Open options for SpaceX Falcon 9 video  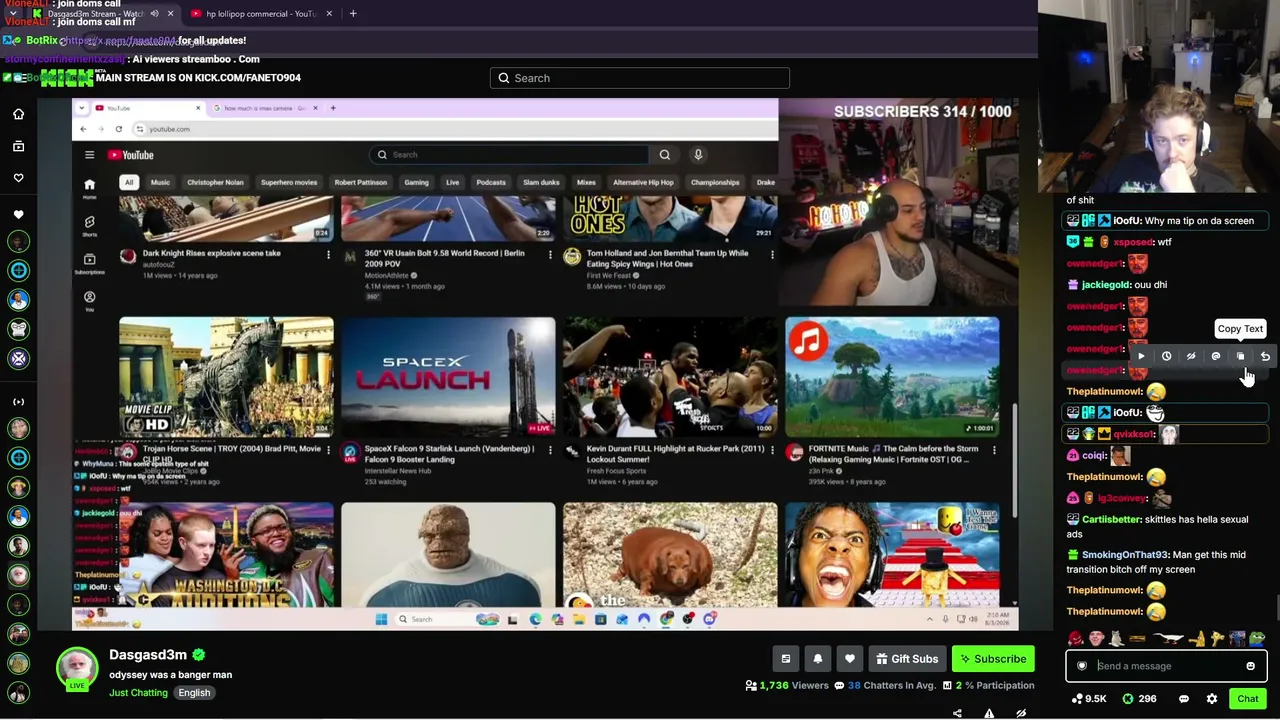pyautogui.click(x=550, y=451)
